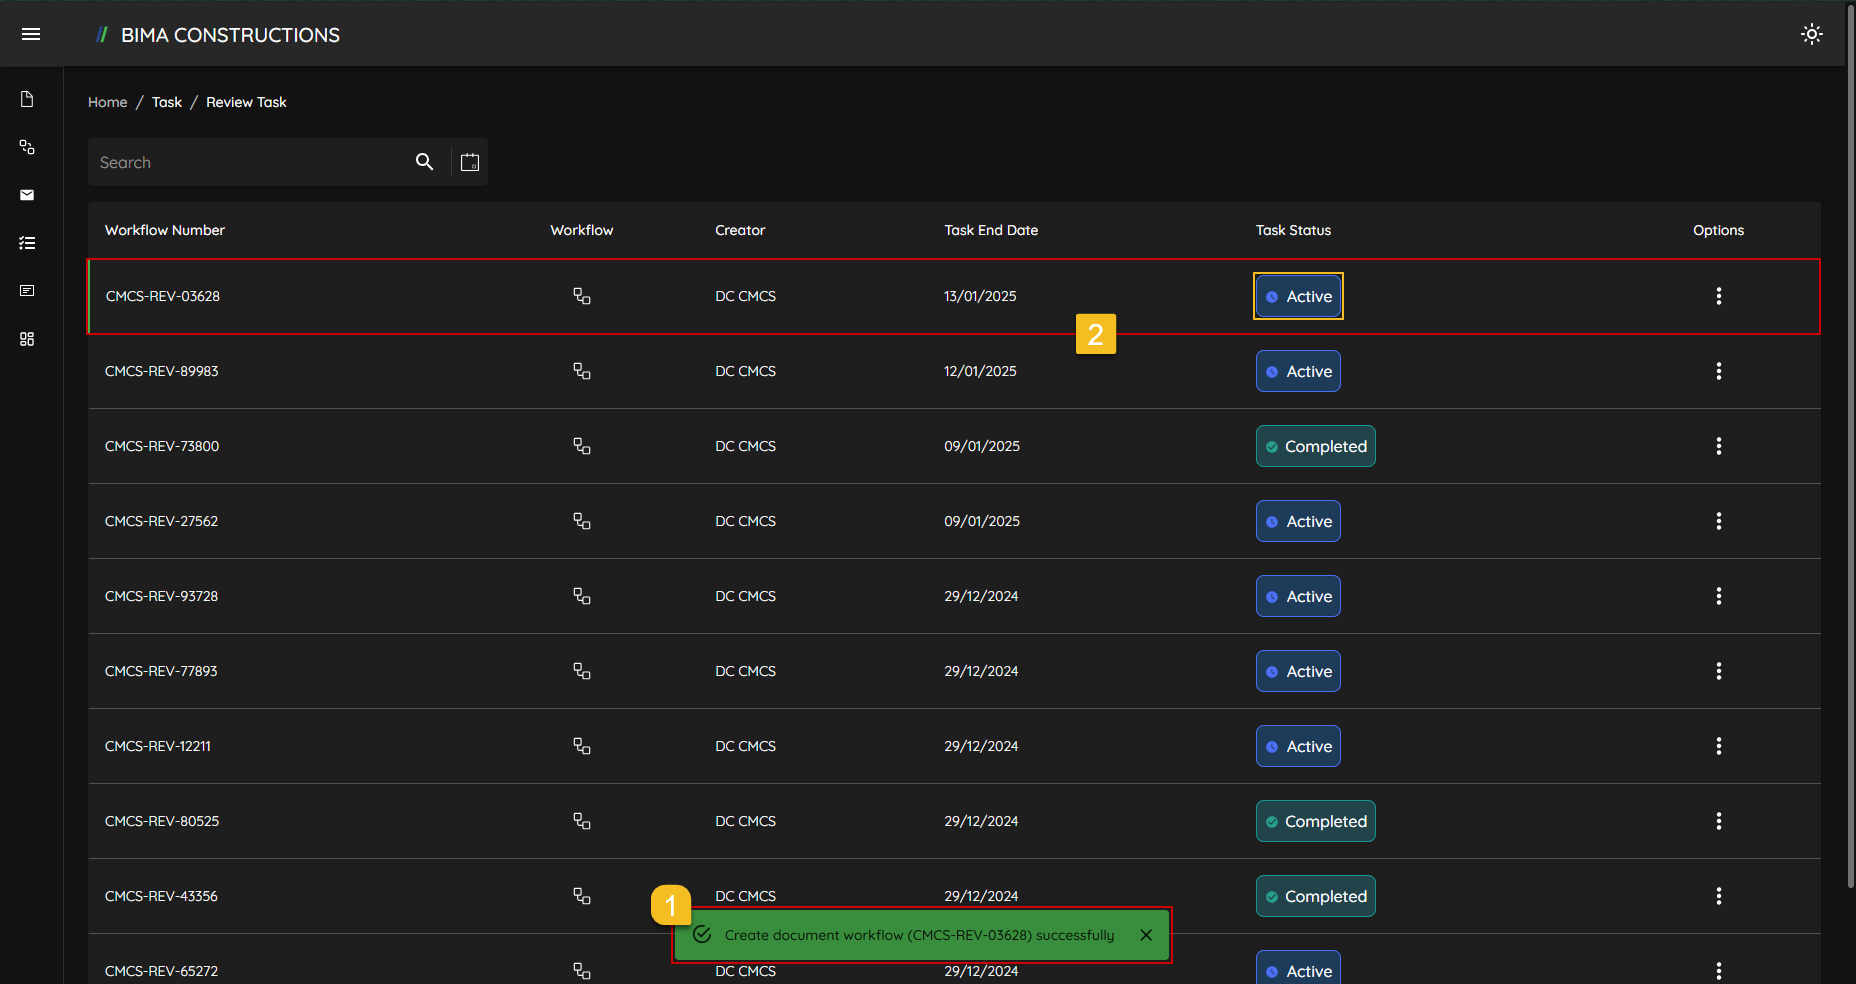Click inside the Search input field

tap(240, 161)
